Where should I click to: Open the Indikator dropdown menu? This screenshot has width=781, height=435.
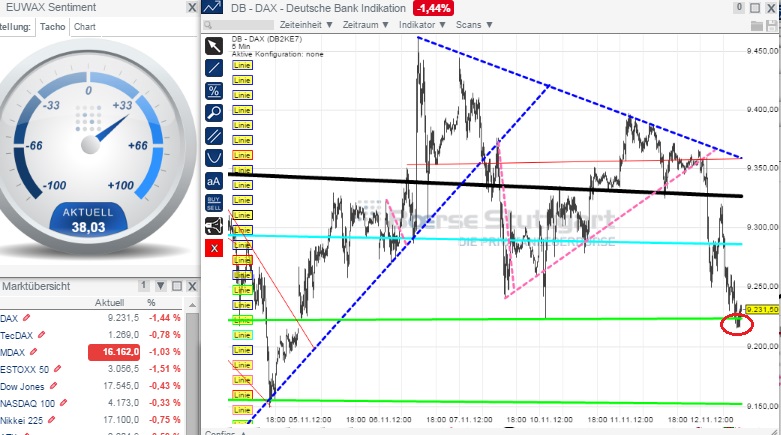pos(422,25)
